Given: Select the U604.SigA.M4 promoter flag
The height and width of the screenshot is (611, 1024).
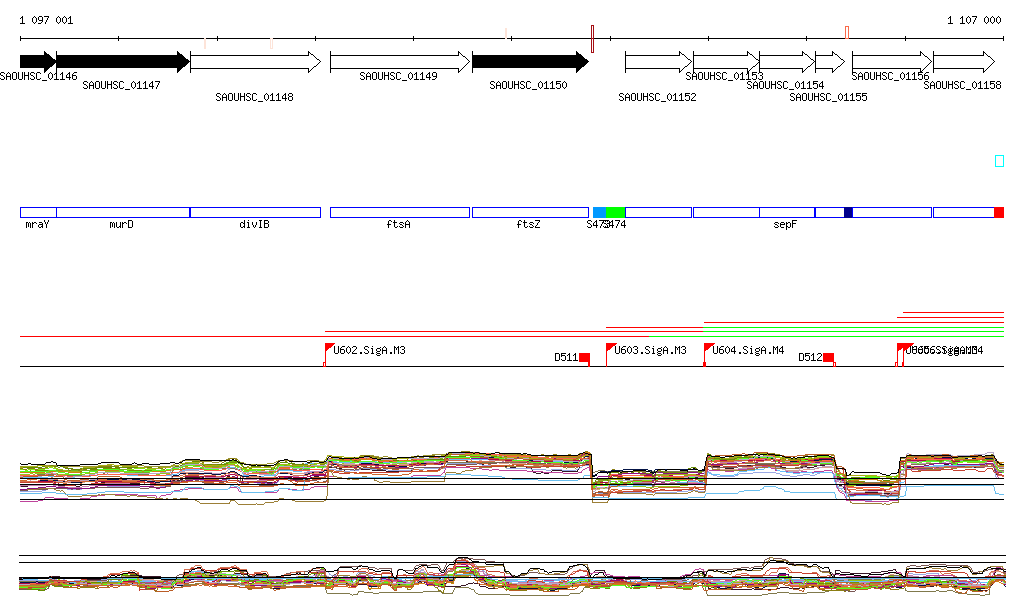Looking at the screenshot, I should (708, 350).
